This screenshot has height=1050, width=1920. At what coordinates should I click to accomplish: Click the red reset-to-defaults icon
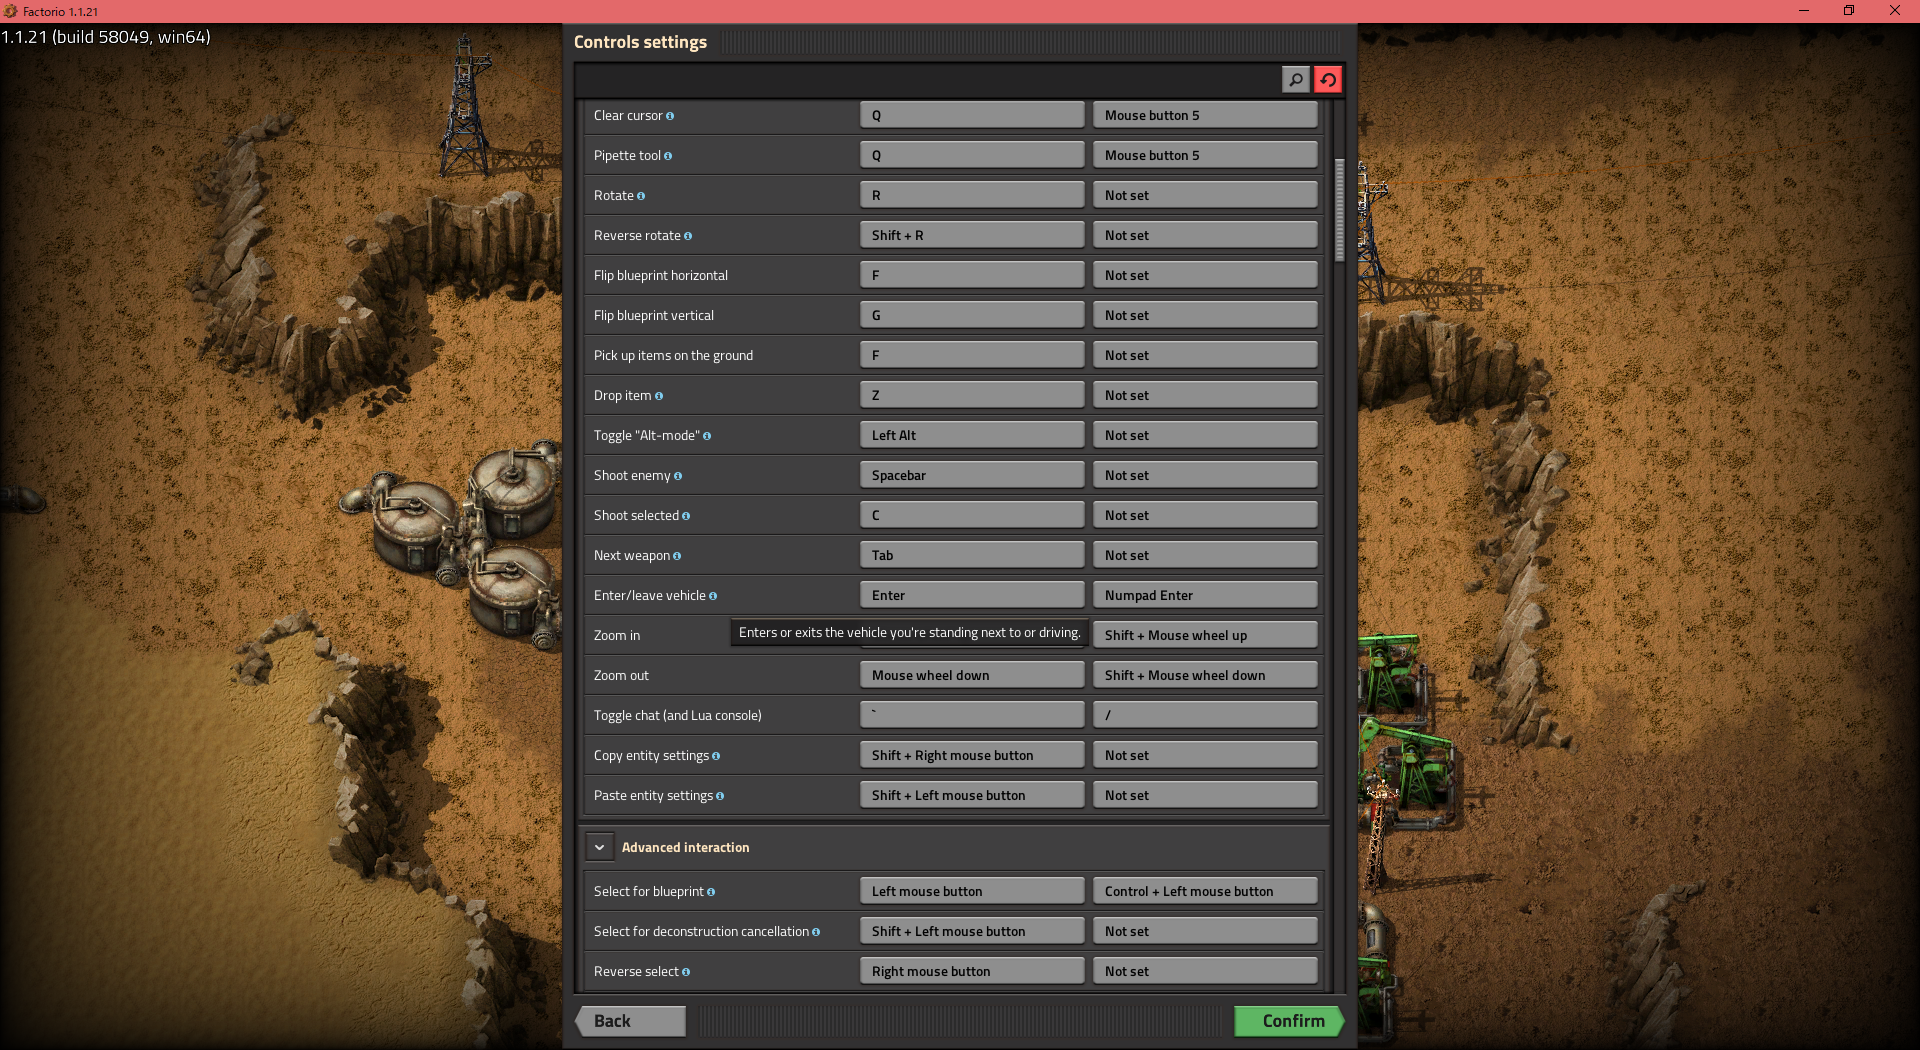[1328, 80]
